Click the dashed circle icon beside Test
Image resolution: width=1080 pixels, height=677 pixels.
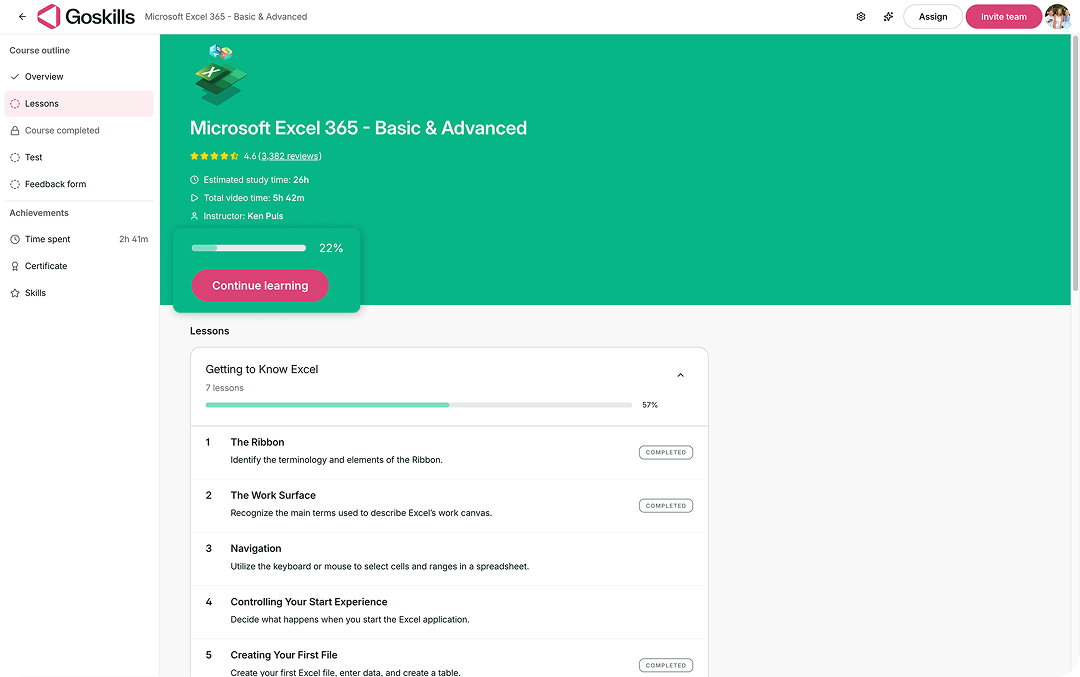pos(14,157)
